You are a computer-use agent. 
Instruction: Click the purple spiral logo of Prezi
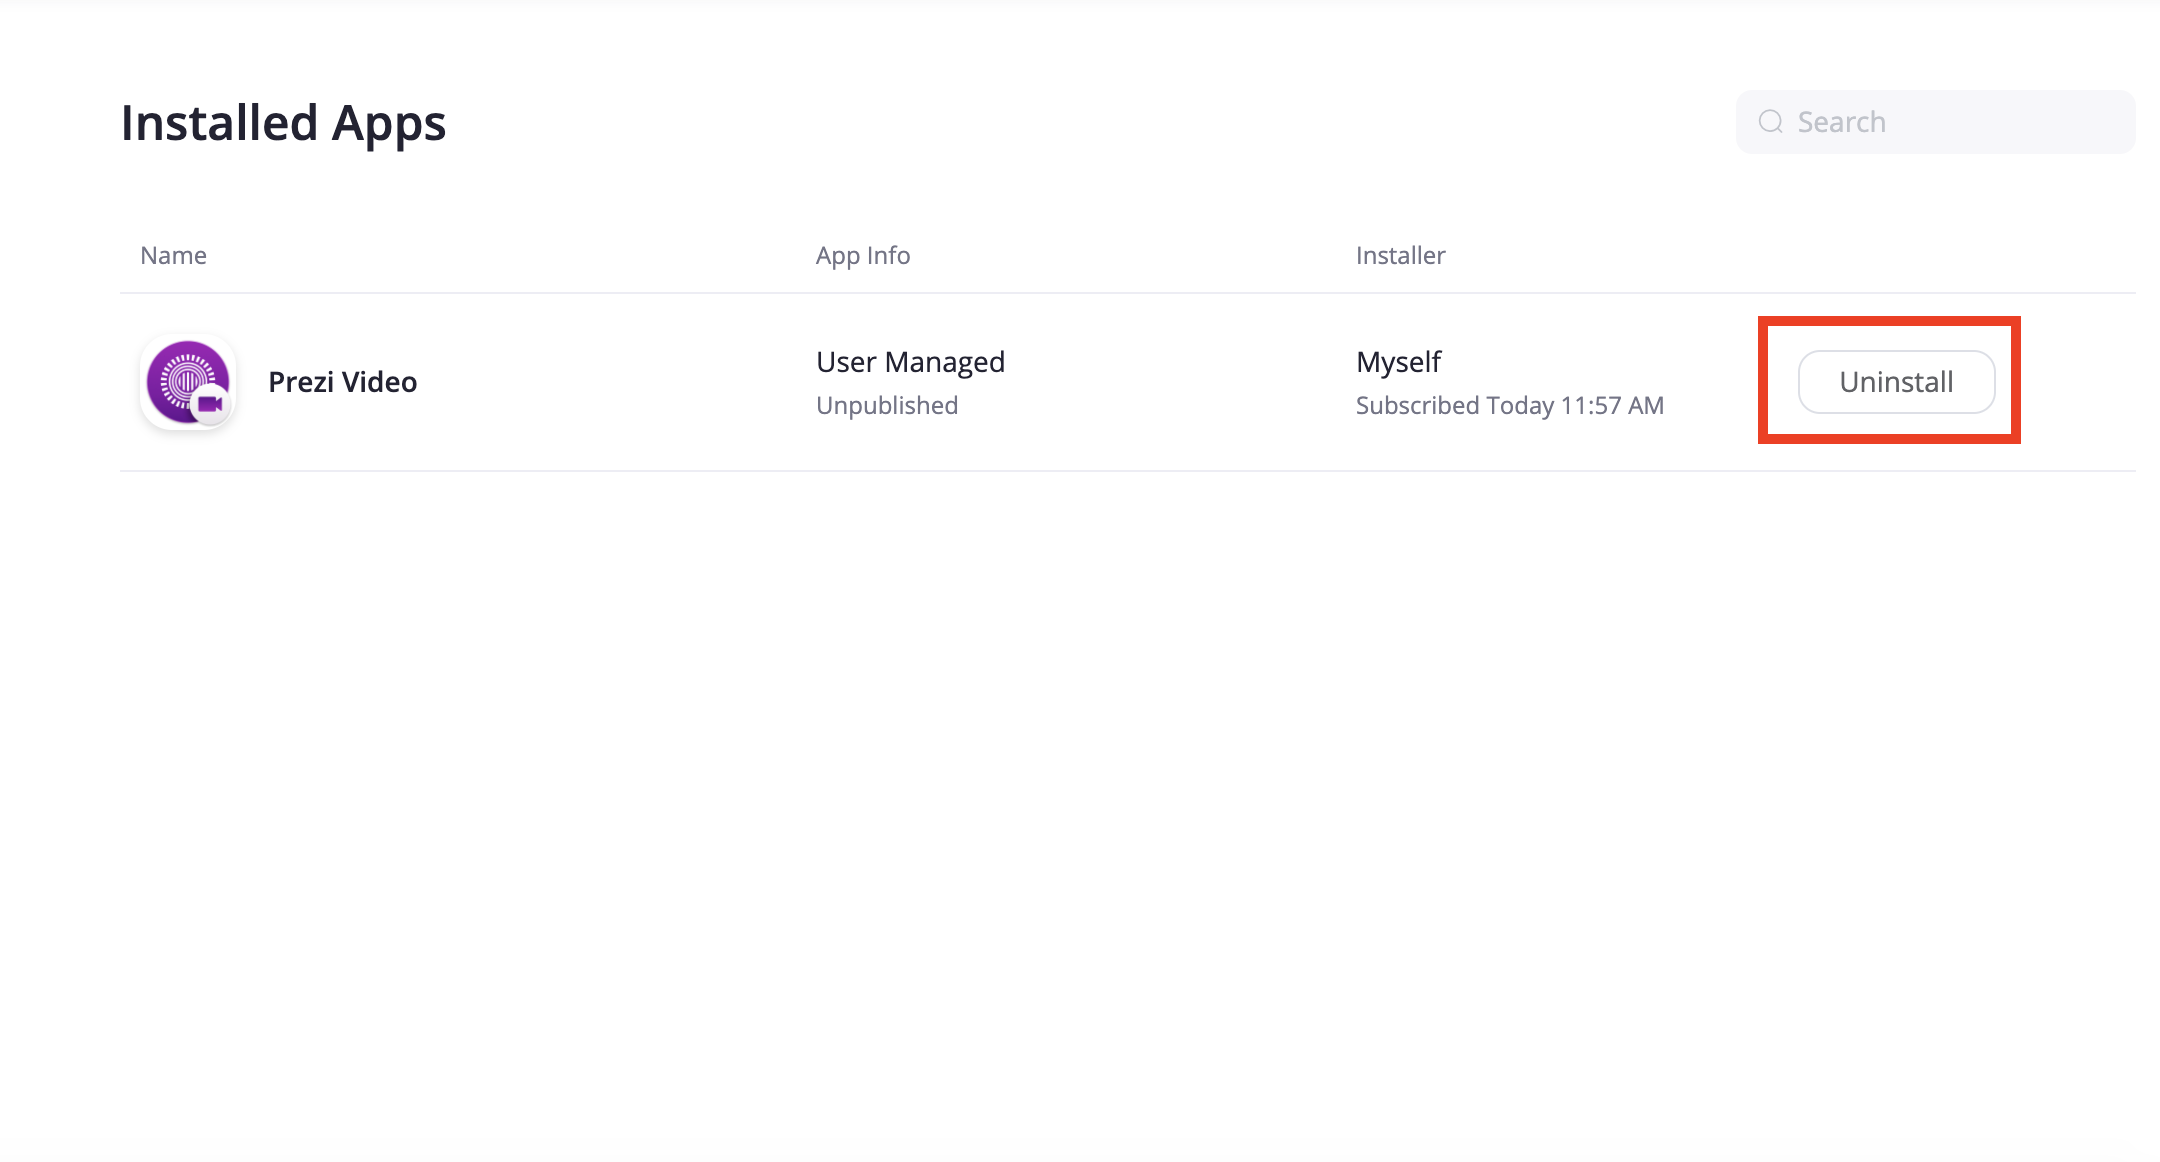tap(183, 376)
